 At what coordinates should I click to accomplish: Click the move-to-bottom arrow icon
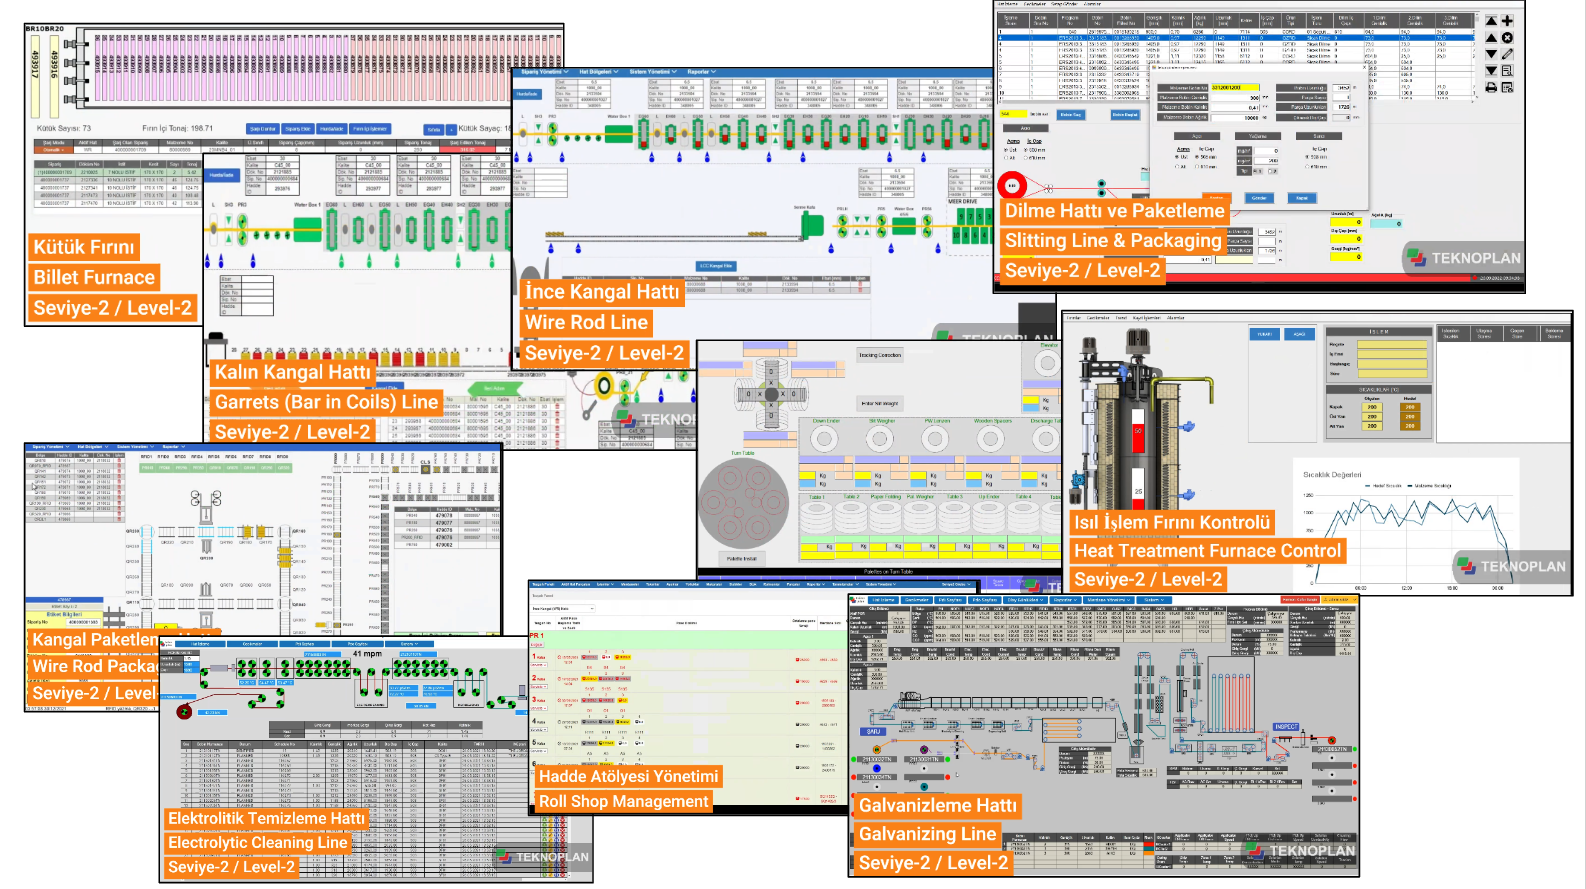(x=1491, y=71)
